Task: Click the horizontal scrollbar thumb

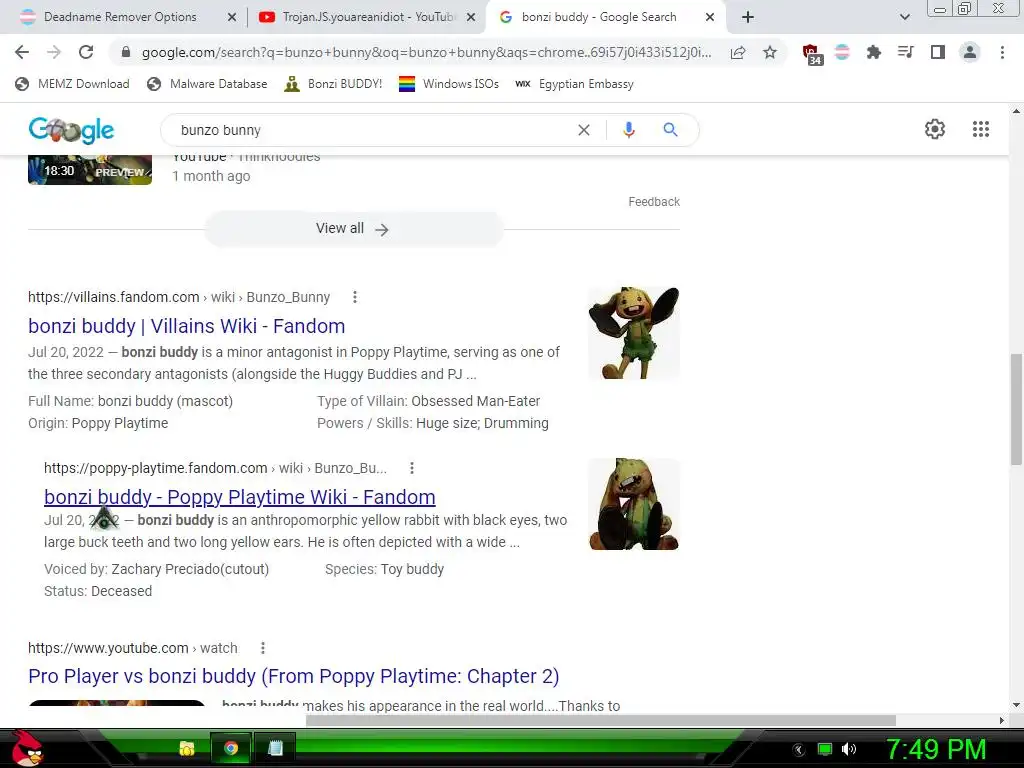Action: pyautogui.click(x=601, y=720)
